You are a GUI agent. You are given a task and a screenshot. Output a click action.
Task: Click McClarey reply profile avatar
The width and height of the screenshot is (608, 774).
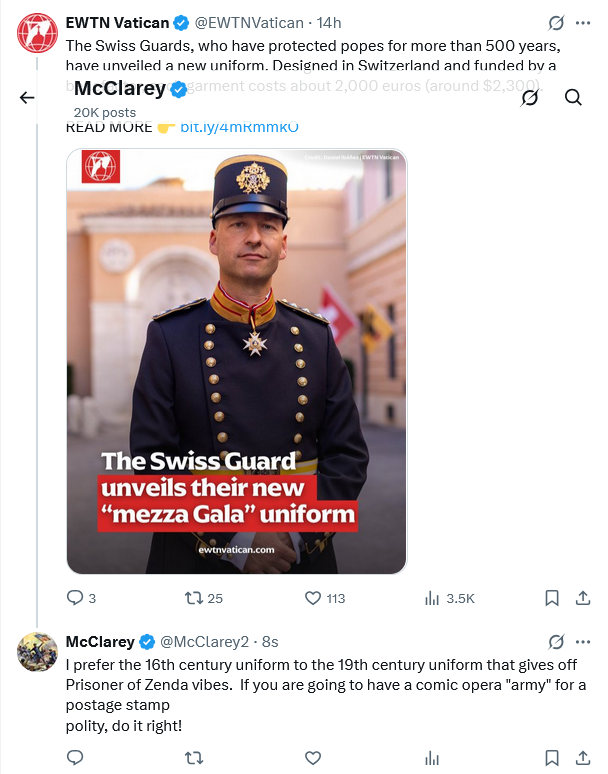pos(38,651)
